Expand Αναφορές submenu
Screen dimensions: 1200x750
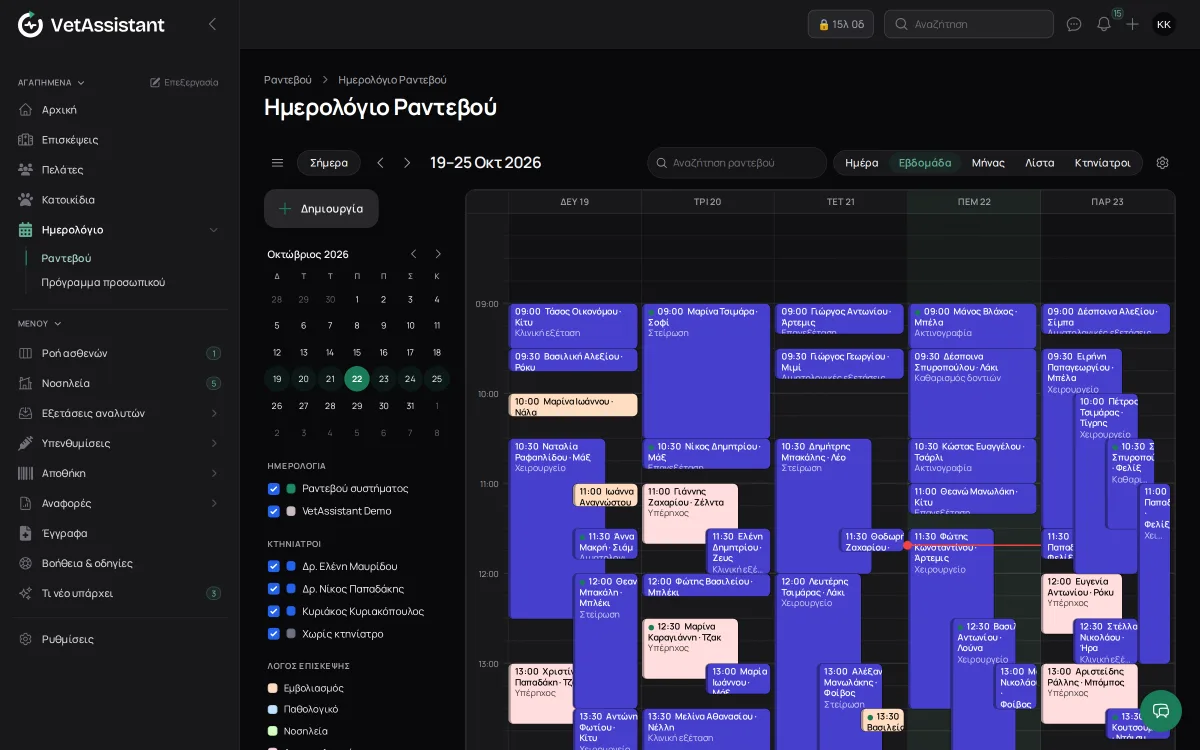coord(213,503)
